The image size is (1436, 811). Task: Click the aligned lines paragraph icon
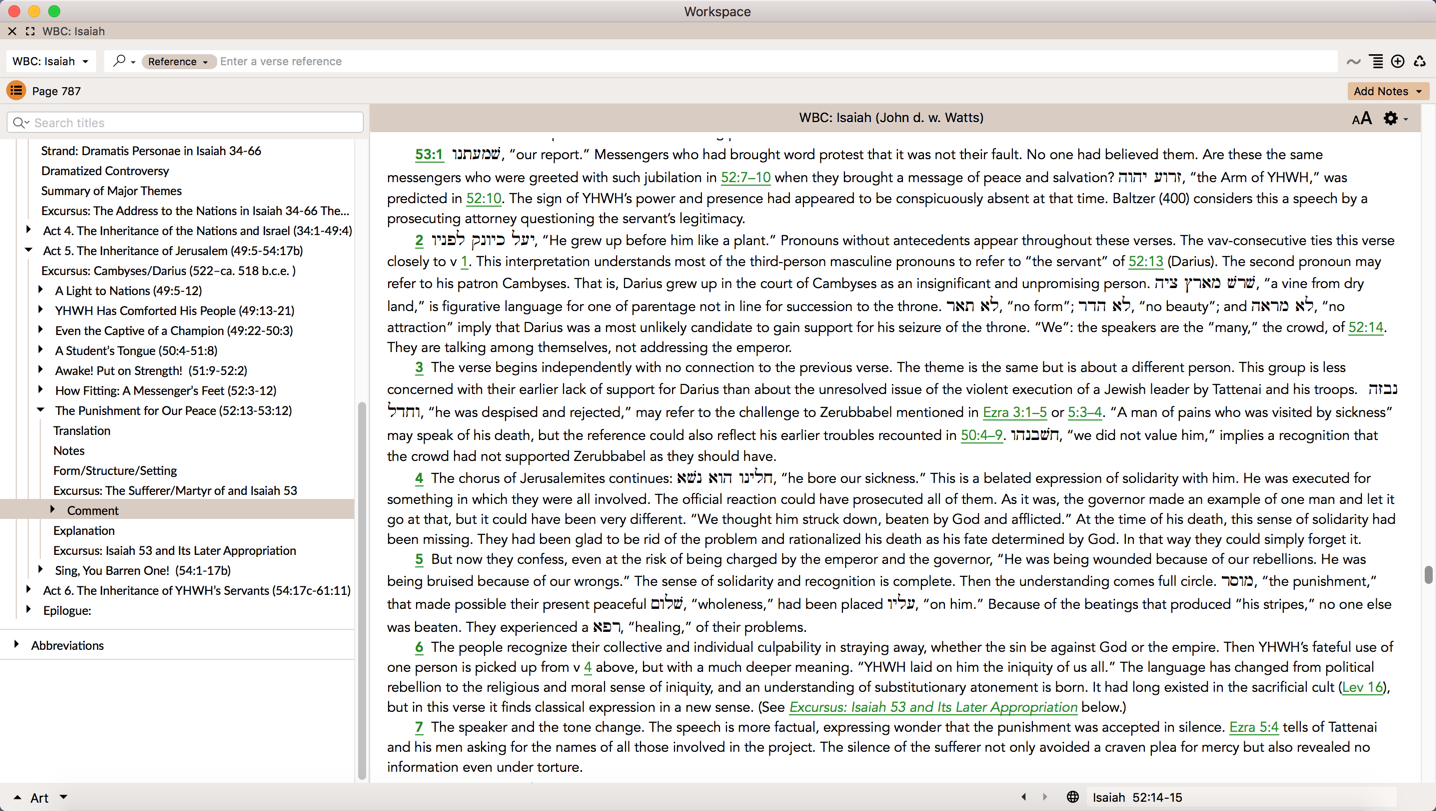click(1376, 62)
